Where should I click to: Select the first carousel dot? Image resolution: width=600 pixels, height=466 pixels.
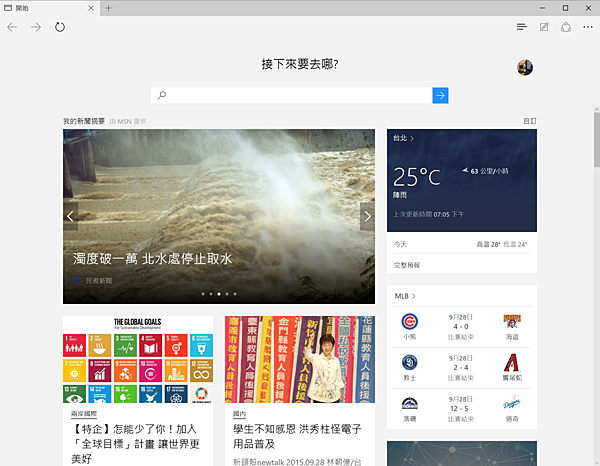(203, 294)
